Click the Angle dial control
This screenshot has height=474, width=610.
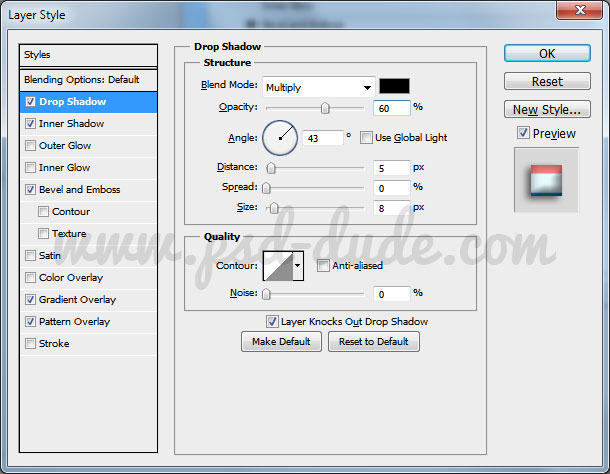pos(280,138)
